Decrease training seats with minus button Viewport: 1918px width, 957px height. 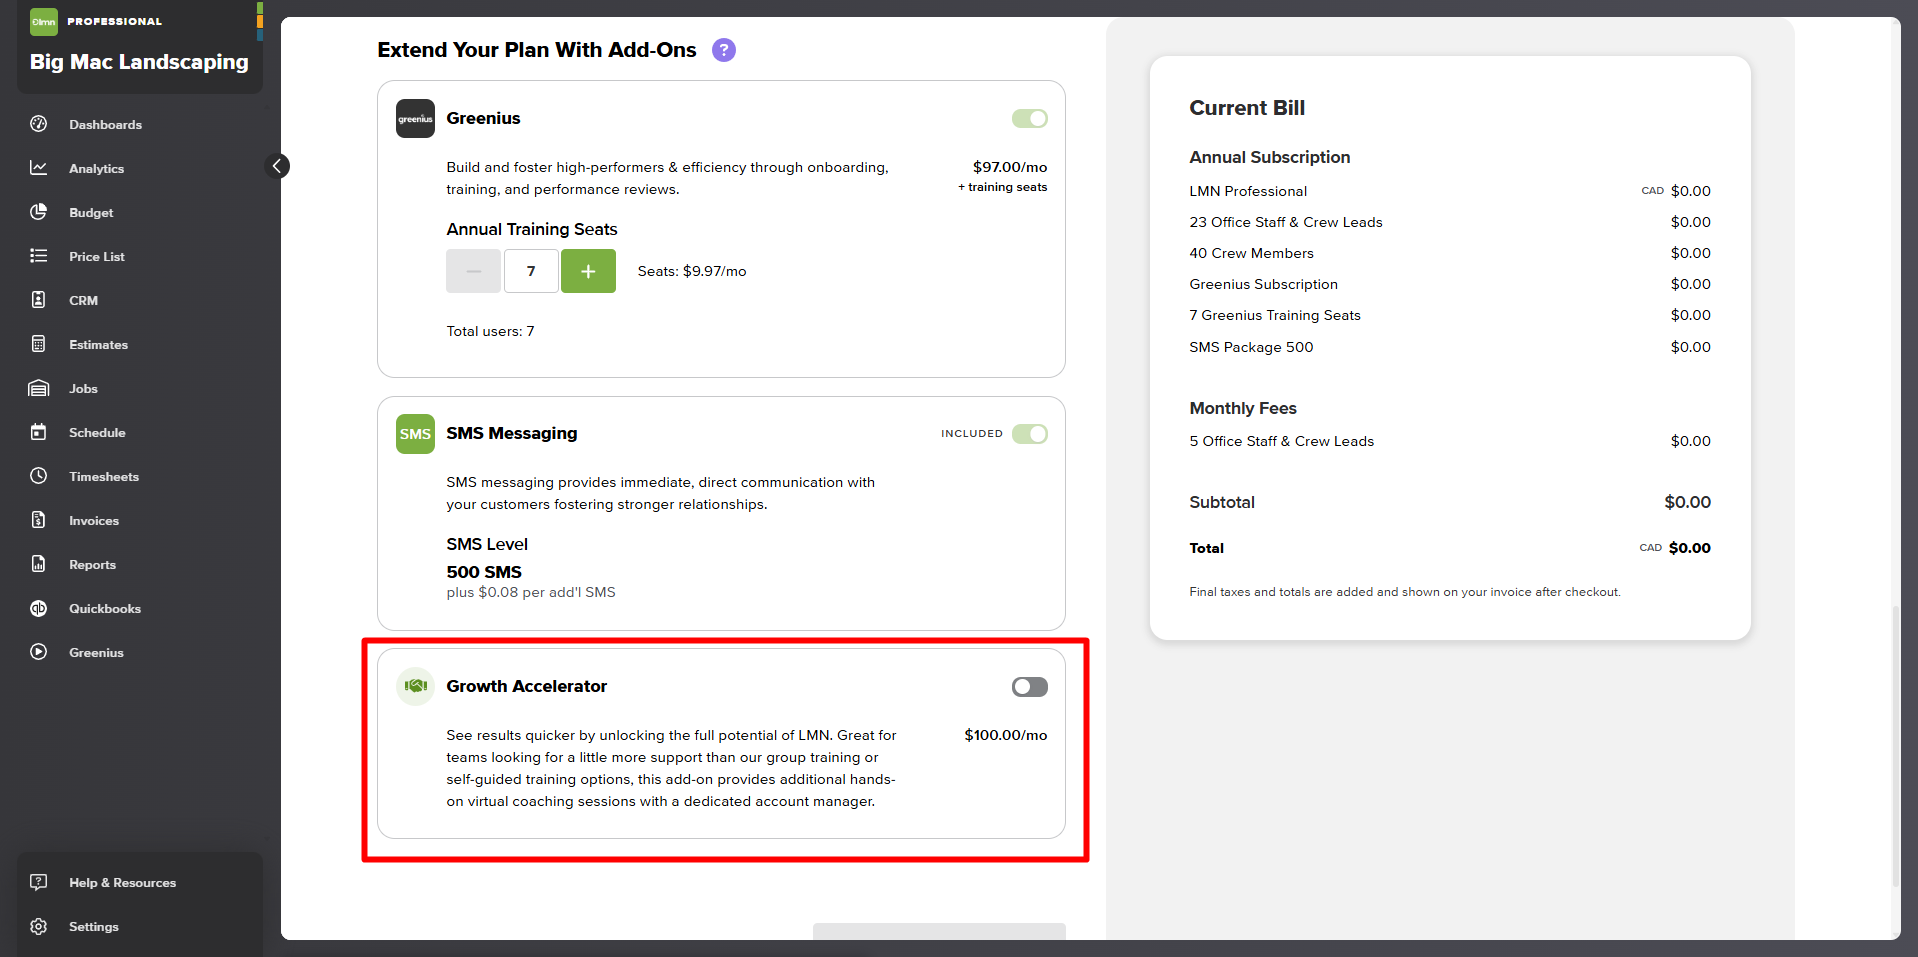tap(473, 271)
